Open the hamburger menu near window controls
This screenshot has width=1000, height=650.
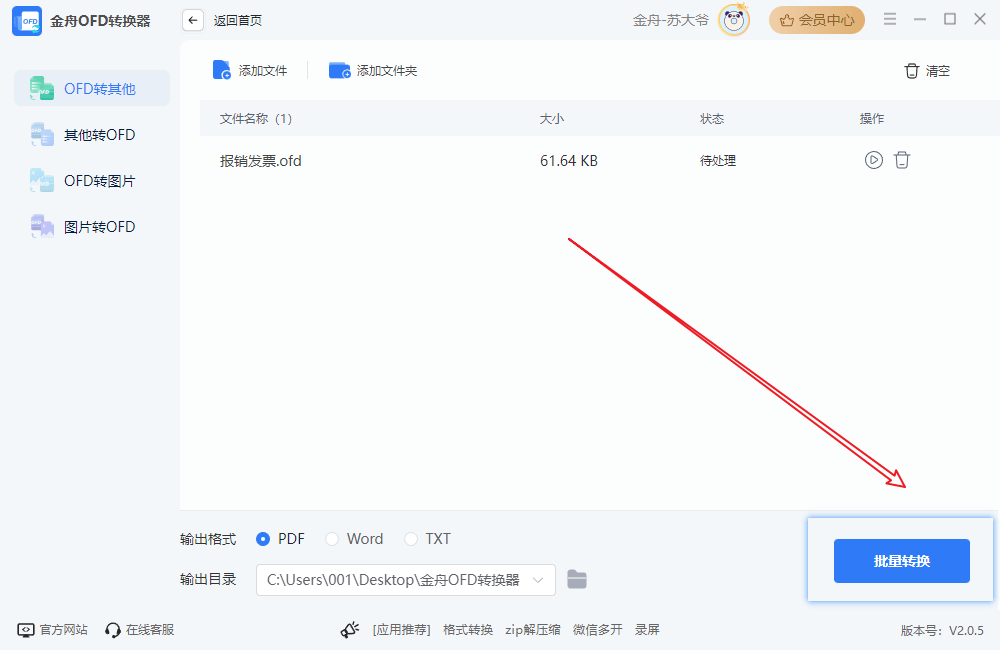(x=889, y=17)
